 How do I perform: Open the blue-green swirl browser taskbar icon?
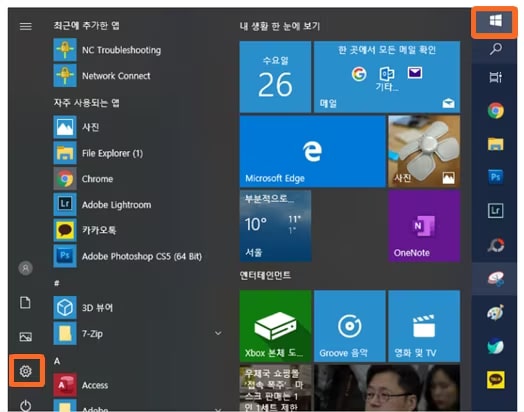click(x=495, y=346)
